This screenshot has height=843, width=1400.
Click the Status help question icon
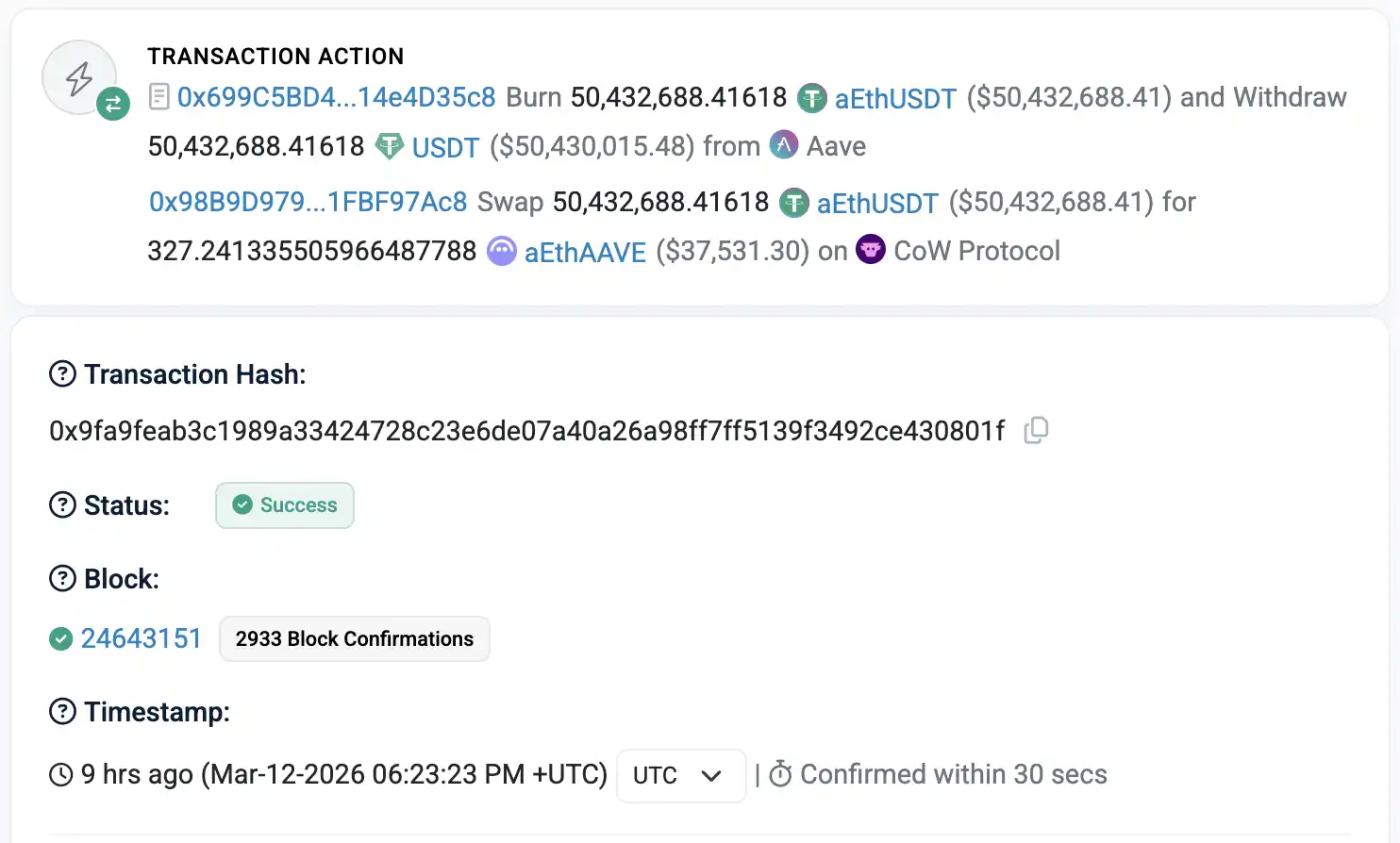(62, 505)
